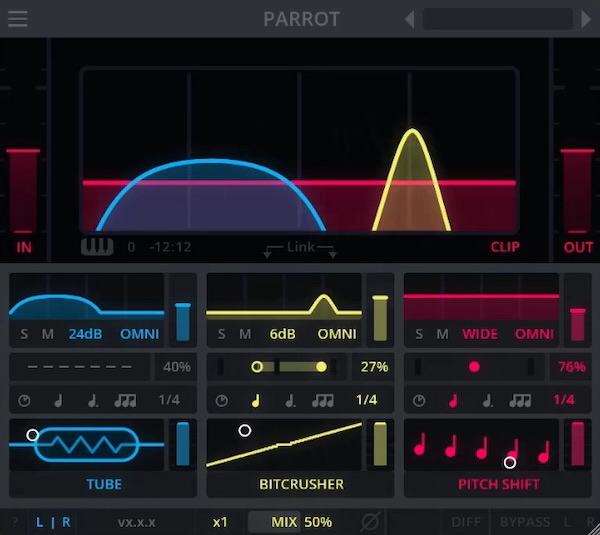The image size is (600, 535).
Task: Toggle the piano keyboard icon
Action: point(97,247)
